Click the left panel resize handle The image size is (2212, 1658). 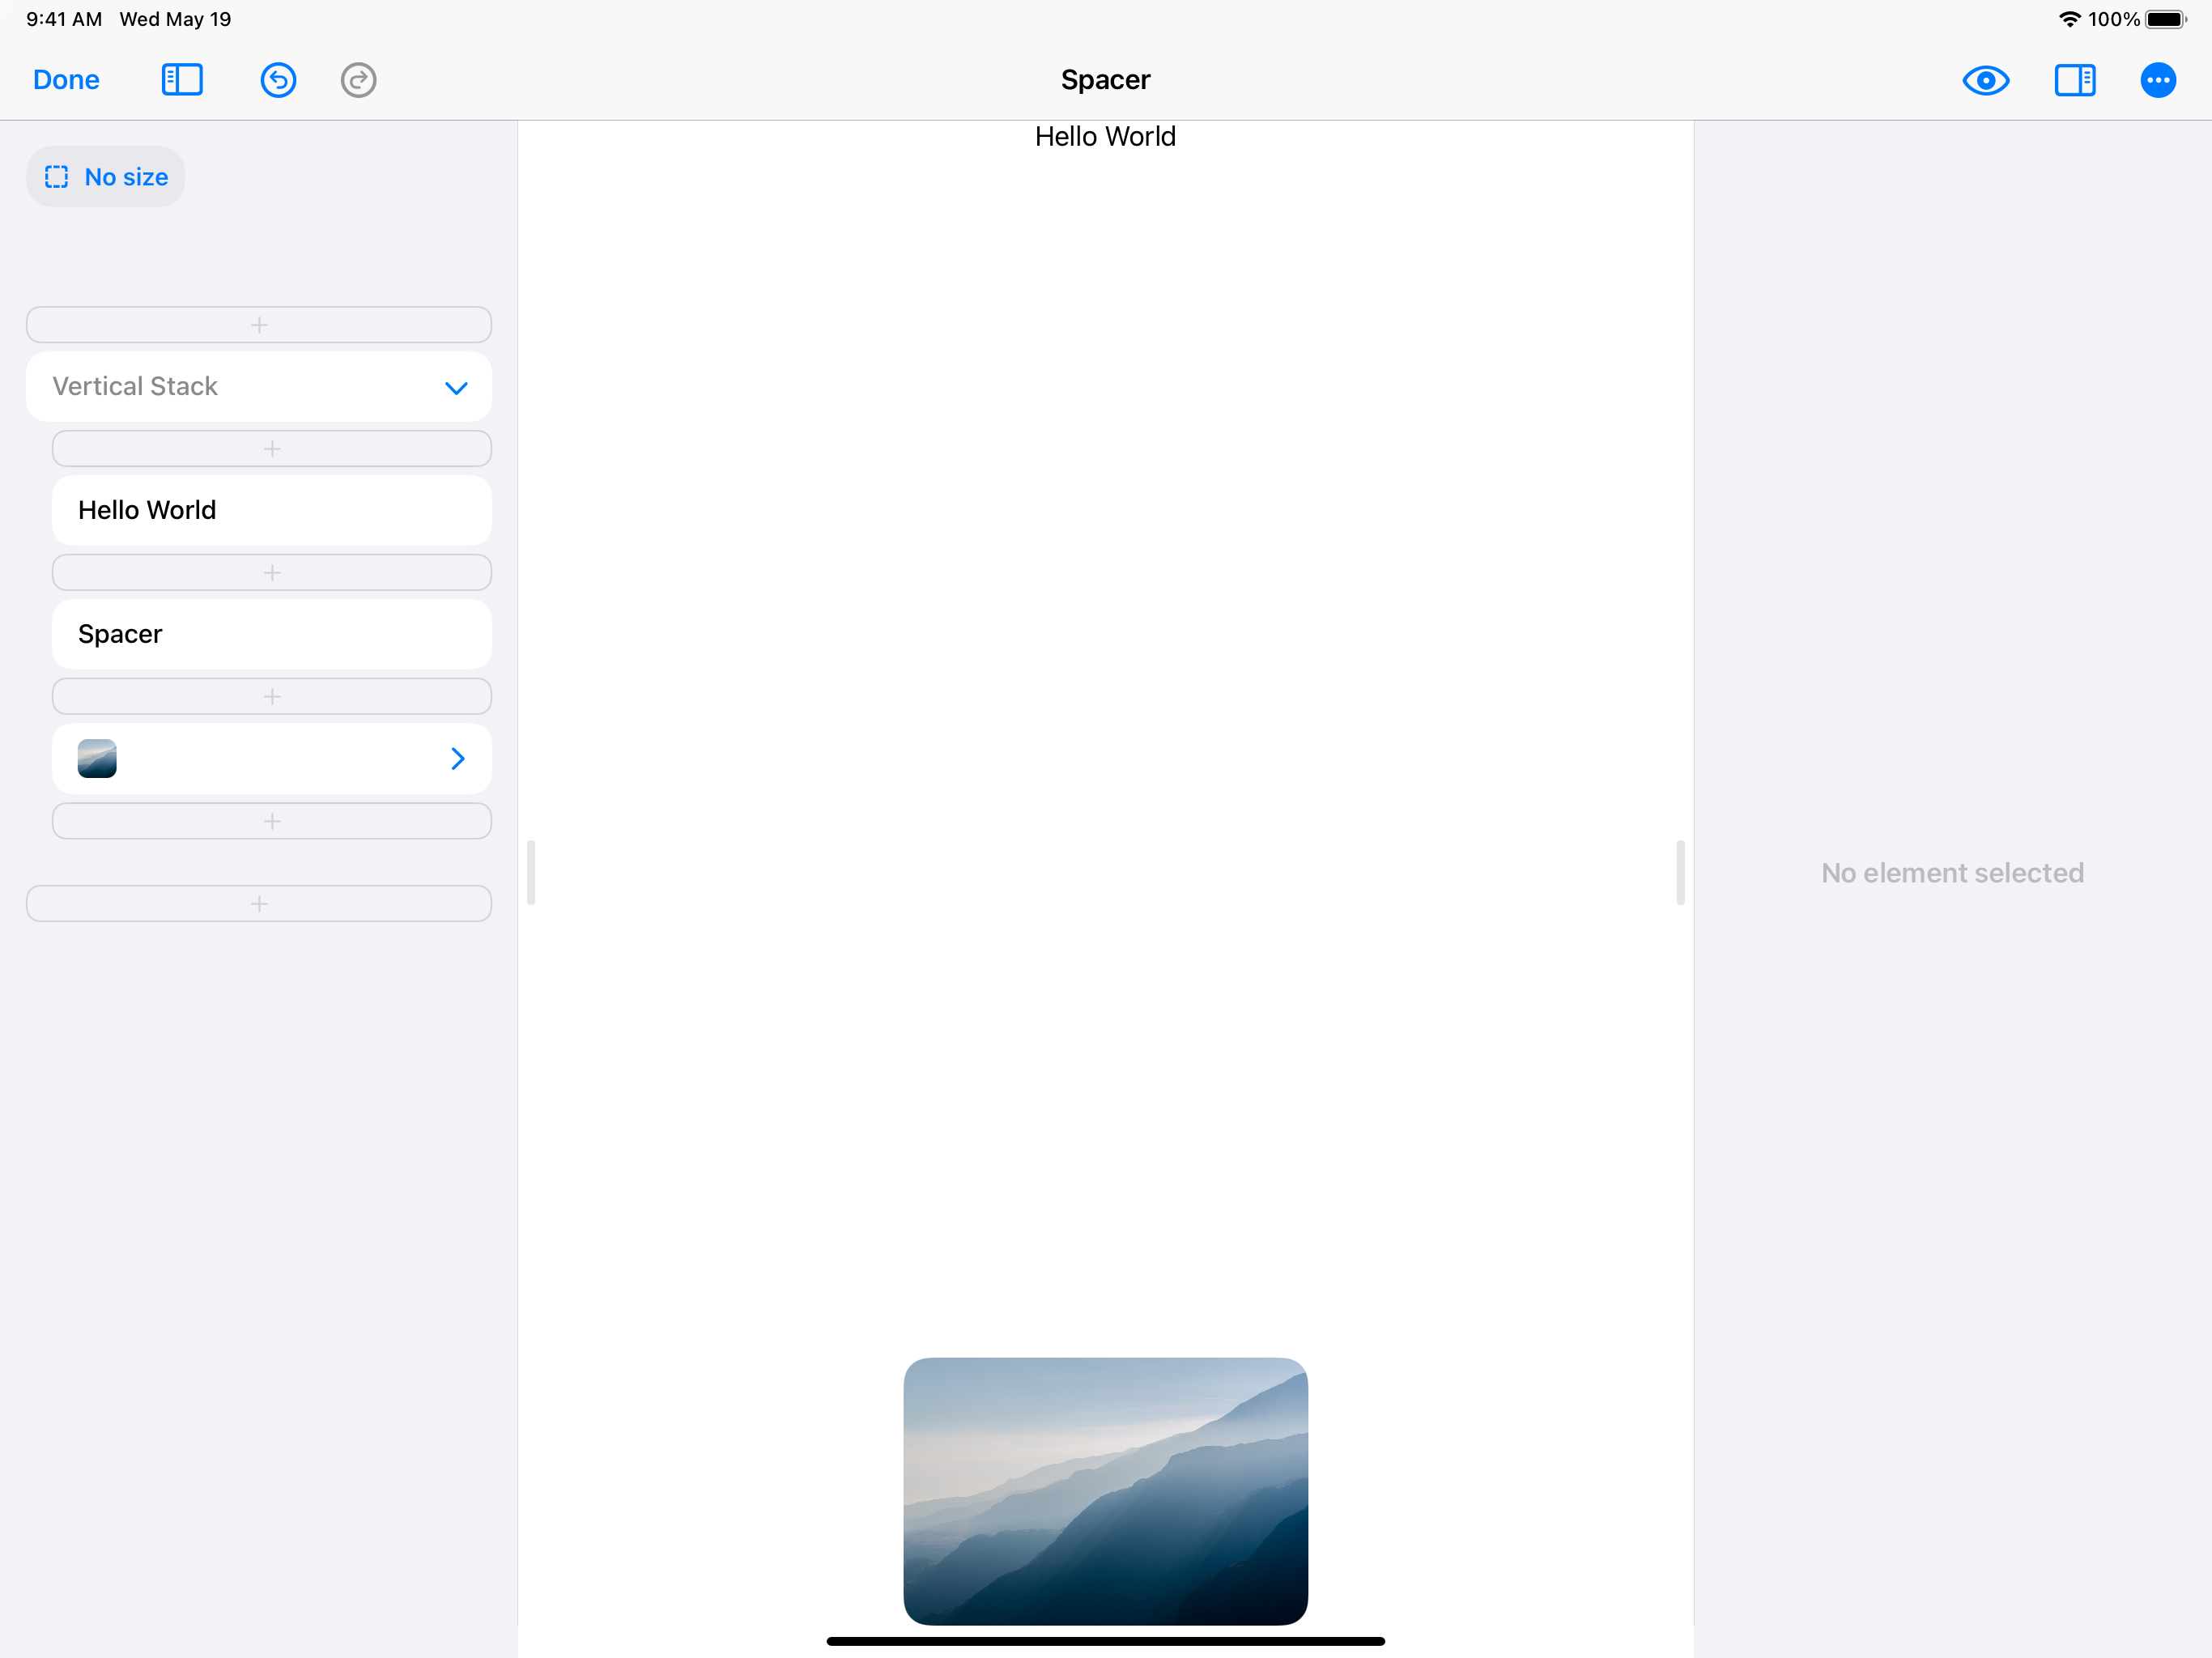pos(531,872)
